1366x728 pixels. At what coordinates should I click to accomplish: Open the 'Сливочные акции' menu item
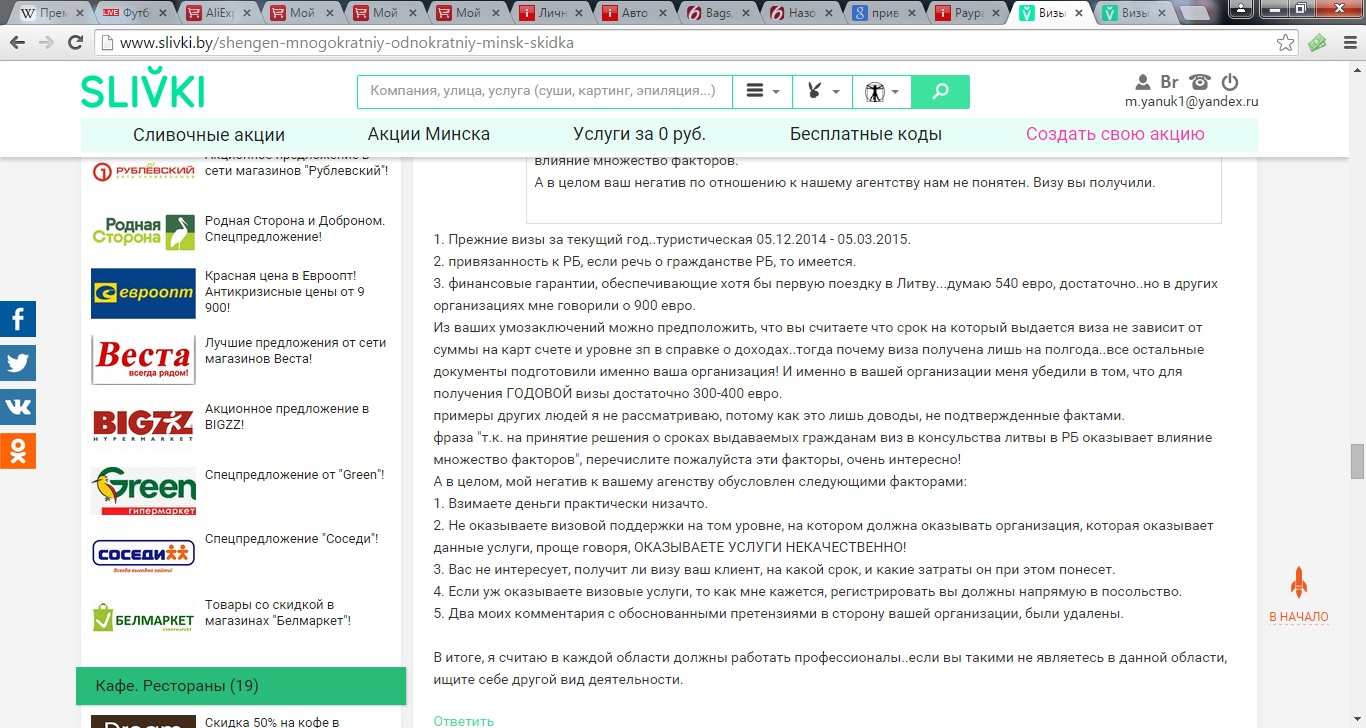pos(209,135)
